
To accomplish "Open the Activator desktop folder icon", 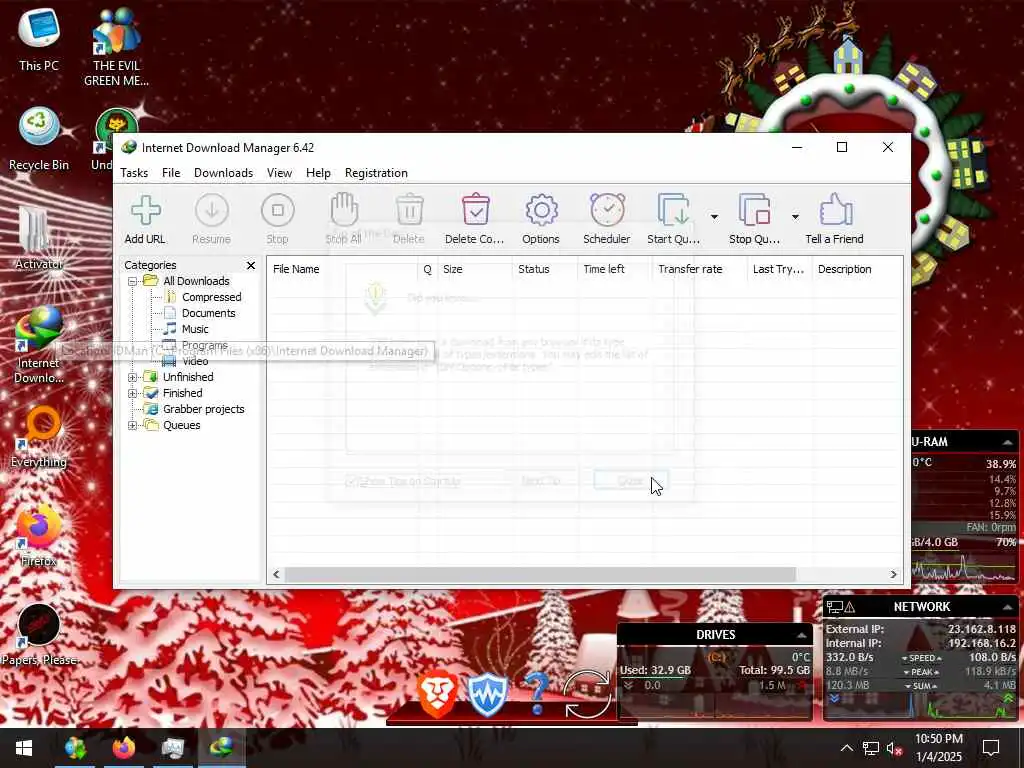I will (39, 238).
